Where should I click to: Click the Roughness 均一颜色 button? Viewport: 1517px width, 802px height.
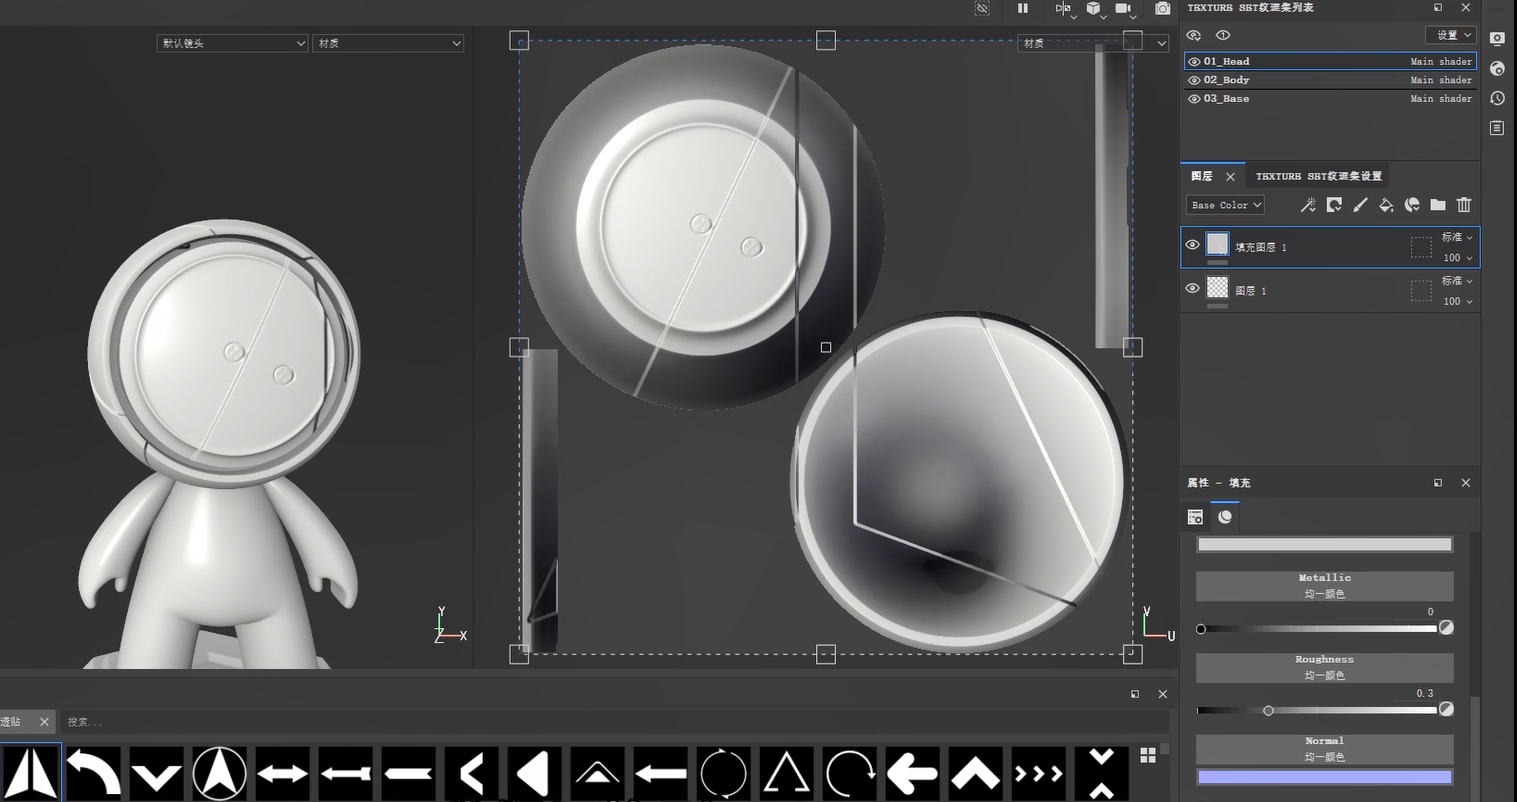point(1324,668)
